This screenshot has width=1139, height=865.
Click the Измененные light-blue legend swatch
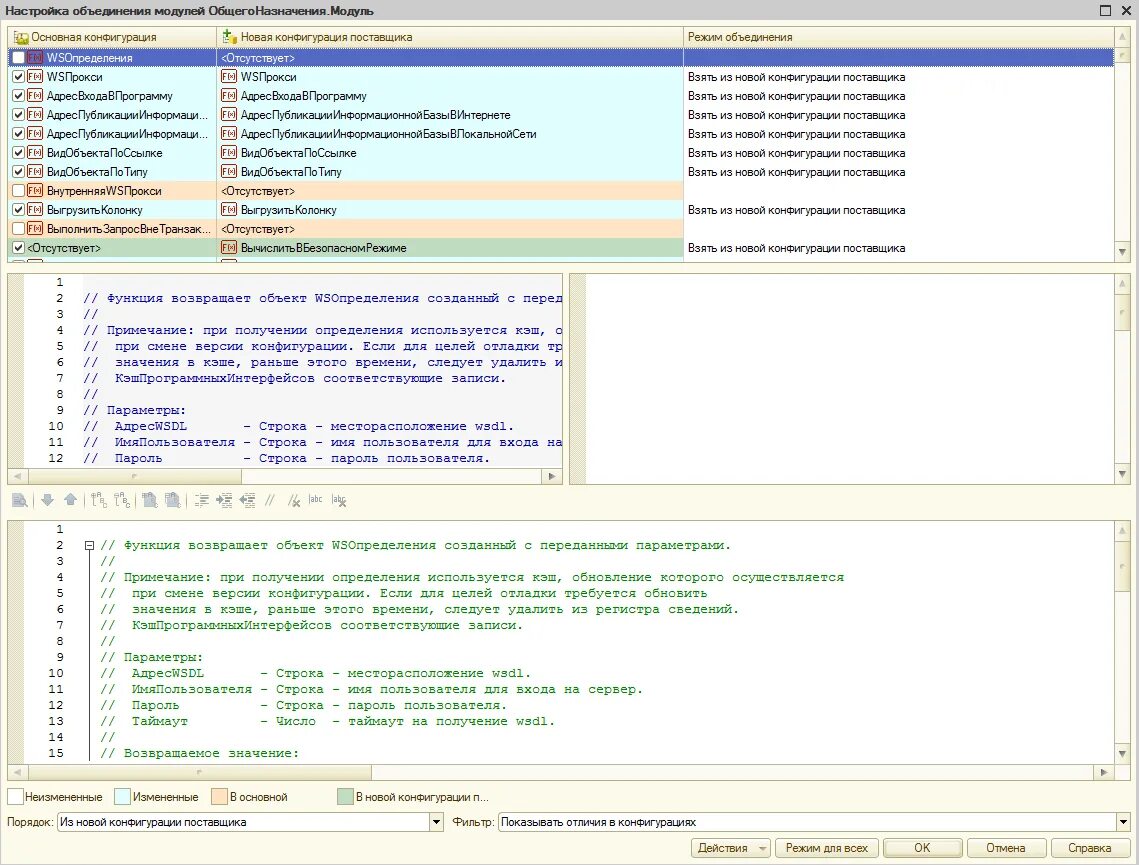(x=122, y=797)
